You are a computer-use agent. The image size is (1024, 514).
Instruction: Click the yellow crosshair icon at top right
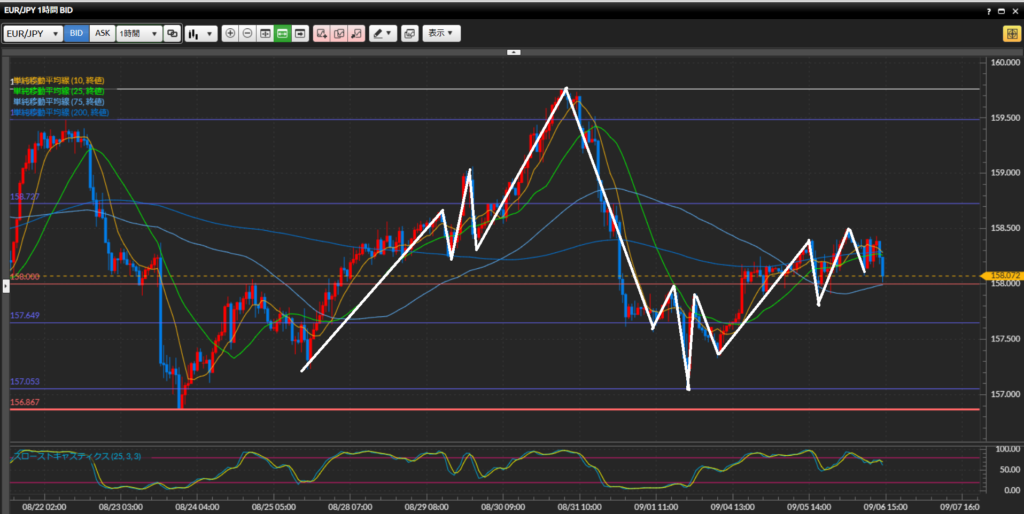tap(1011, 33)
